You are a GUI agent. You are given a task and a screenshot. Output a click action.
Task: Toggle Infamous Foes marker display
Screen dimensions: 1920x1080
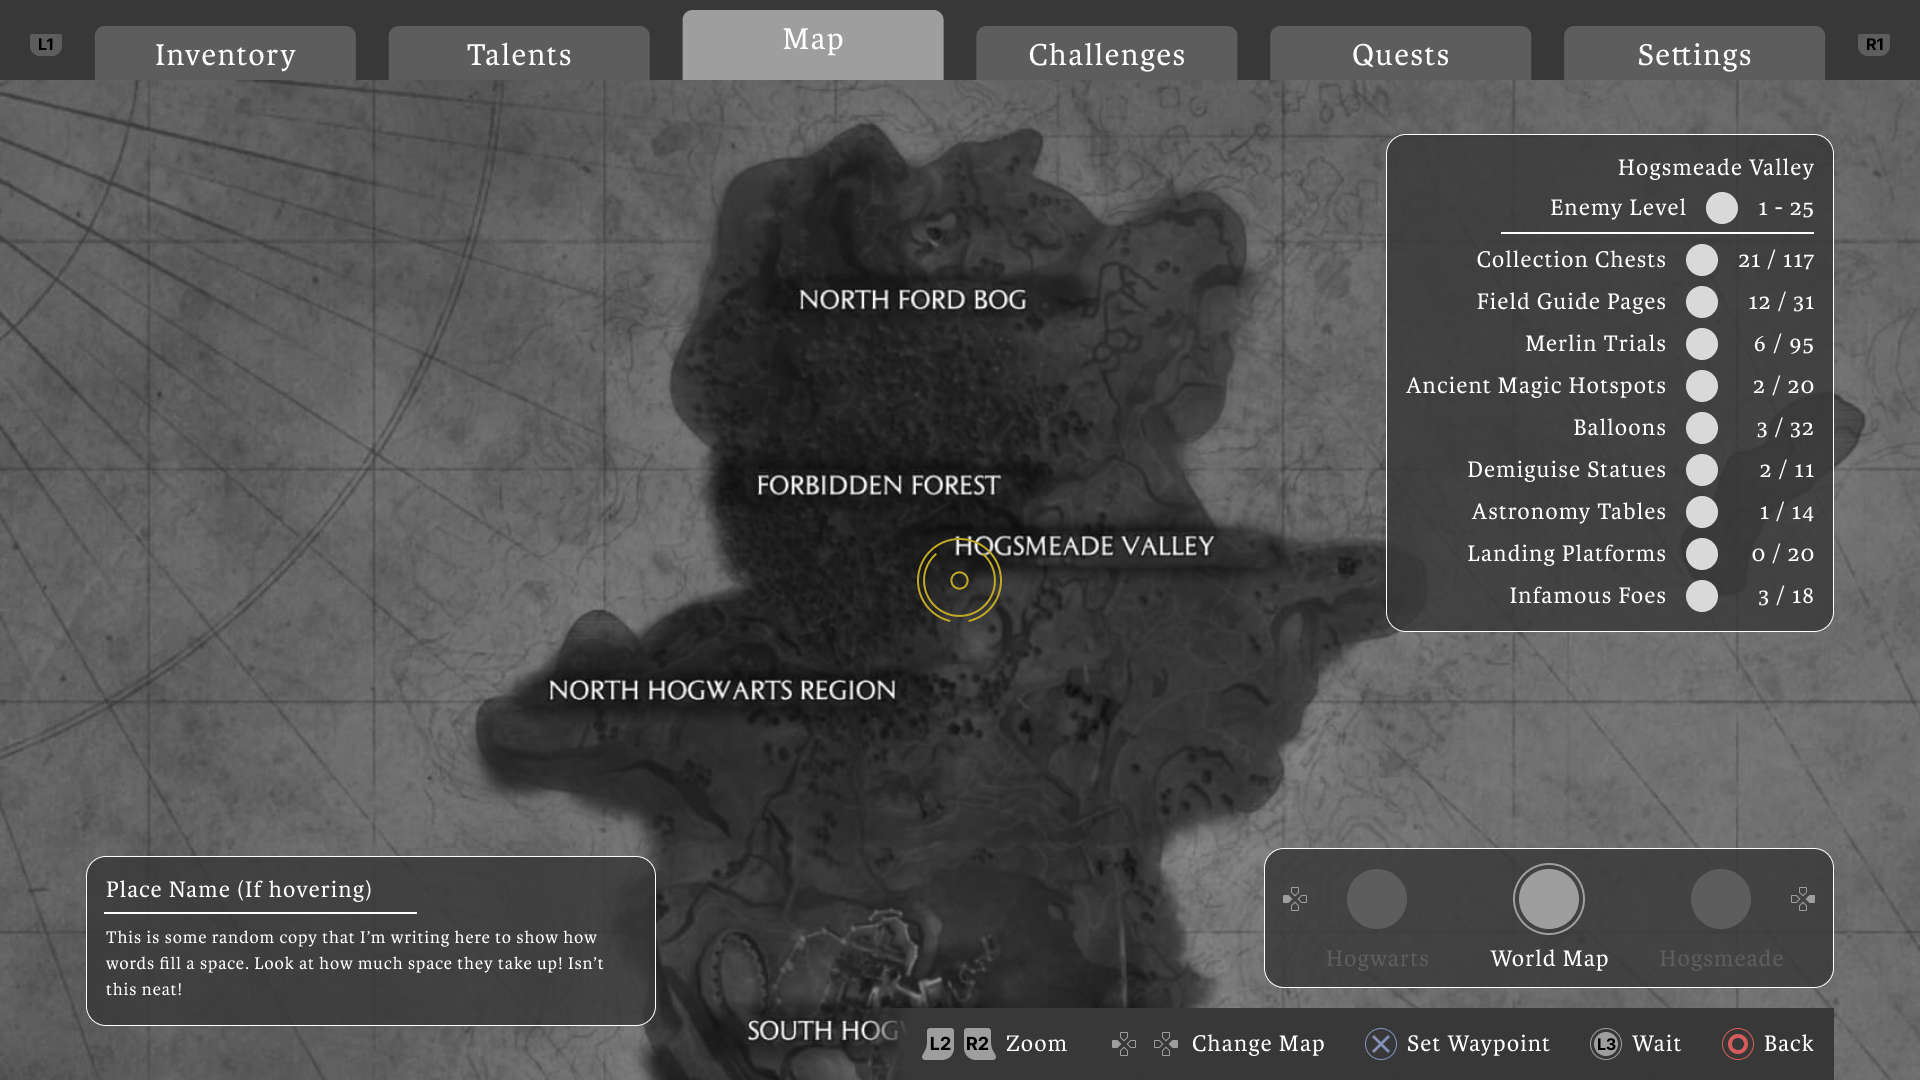tap(1702, 596)
